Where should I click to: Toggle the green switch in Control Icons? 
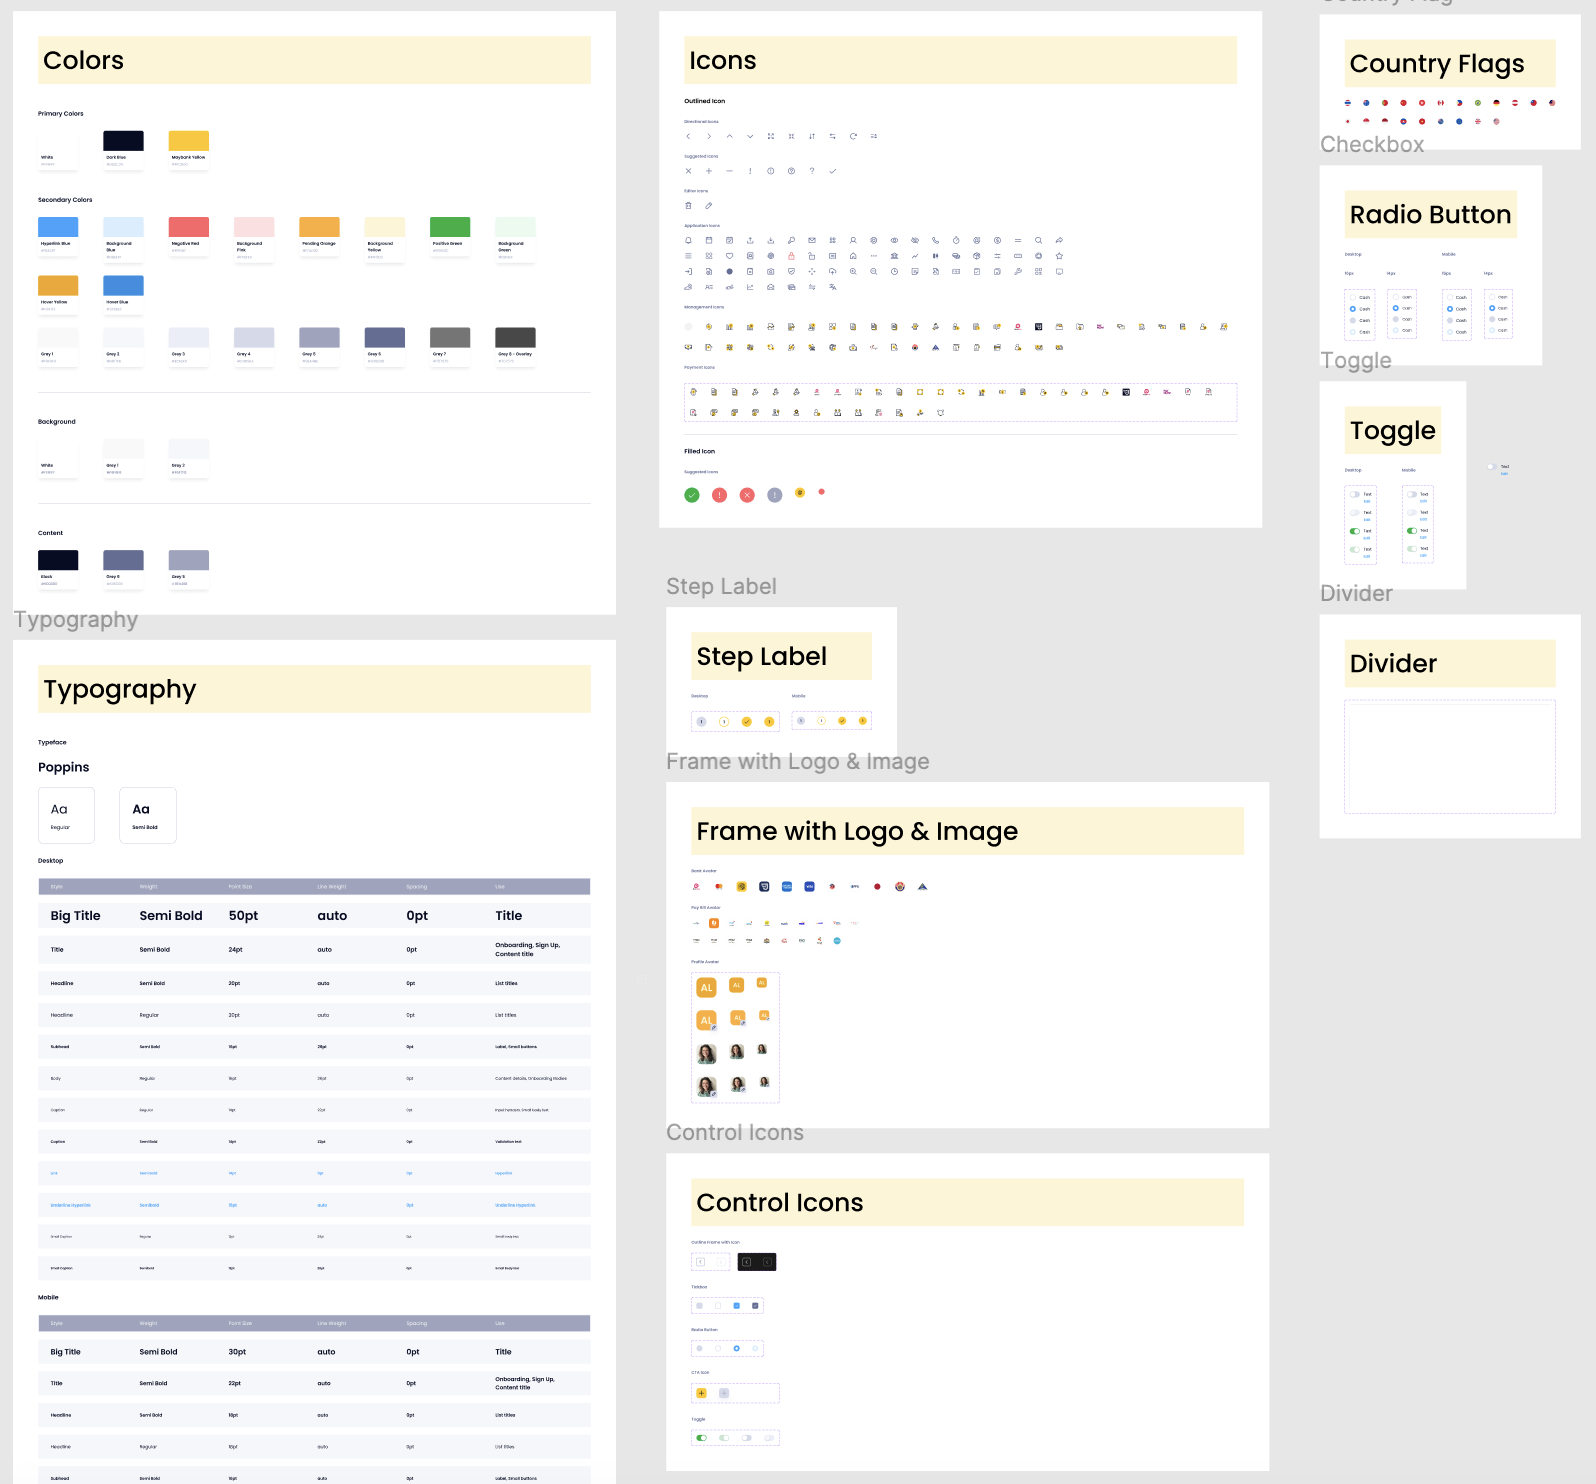(x=701, y=1438)
